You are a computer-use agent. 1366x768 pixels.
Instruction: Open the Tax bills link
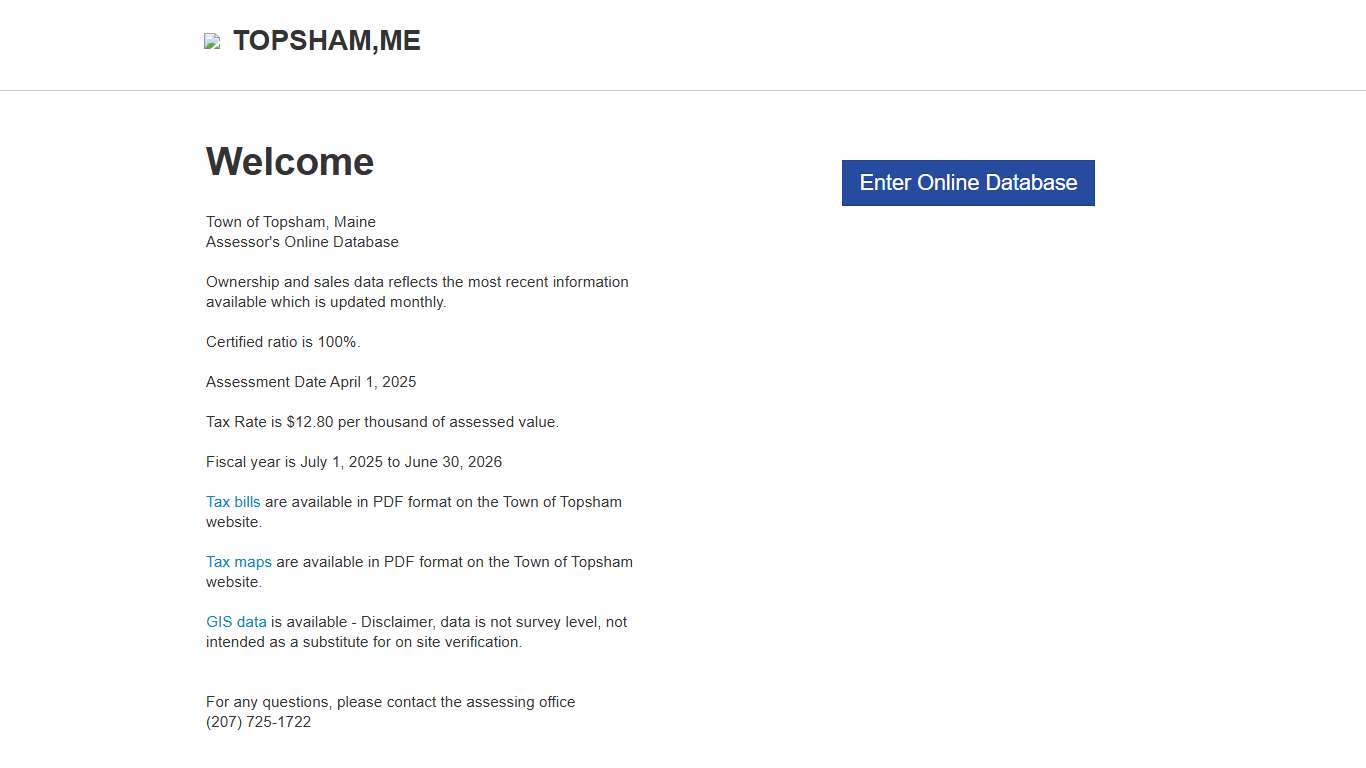pos(233,502)
